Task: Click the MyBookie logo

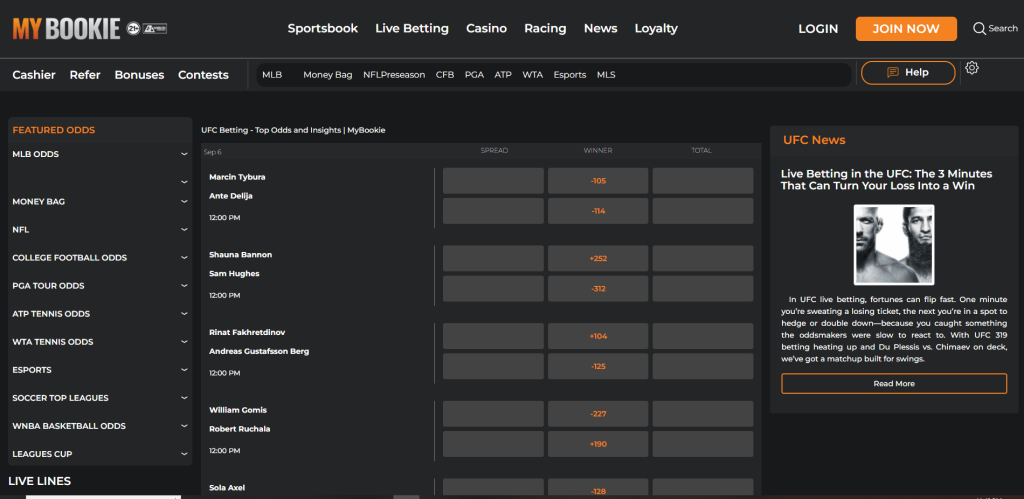Action: [66, 29]
